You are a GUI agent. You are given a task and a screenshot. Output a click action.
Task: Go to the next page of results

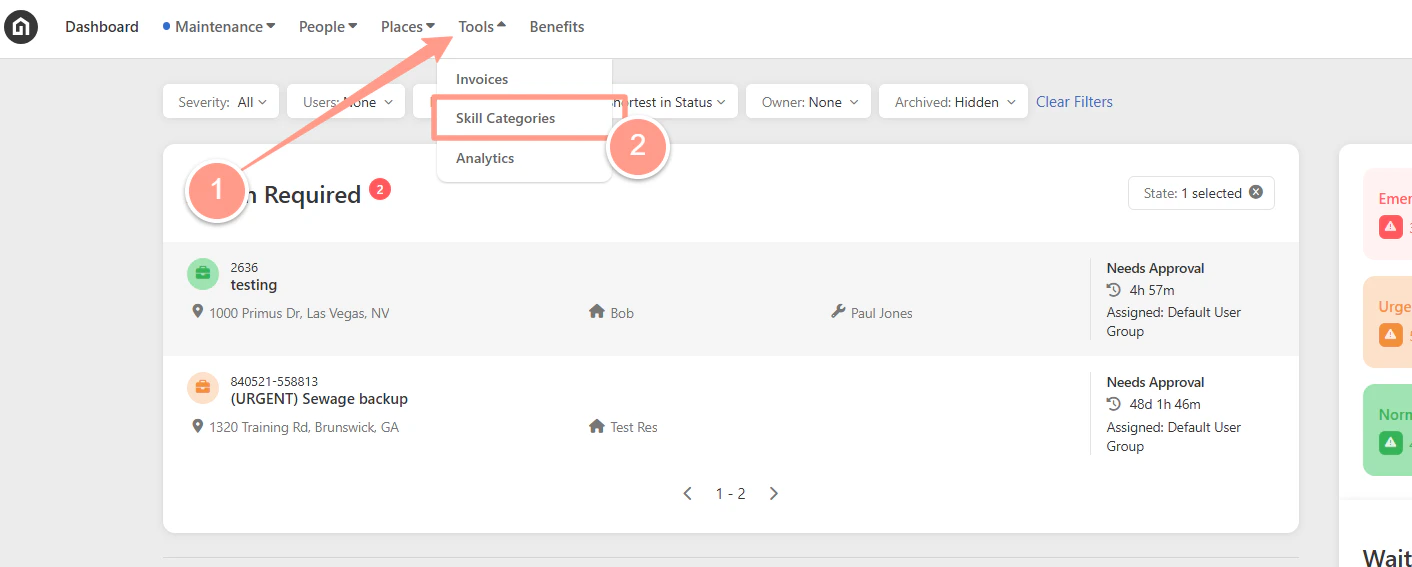click(773, 493)
